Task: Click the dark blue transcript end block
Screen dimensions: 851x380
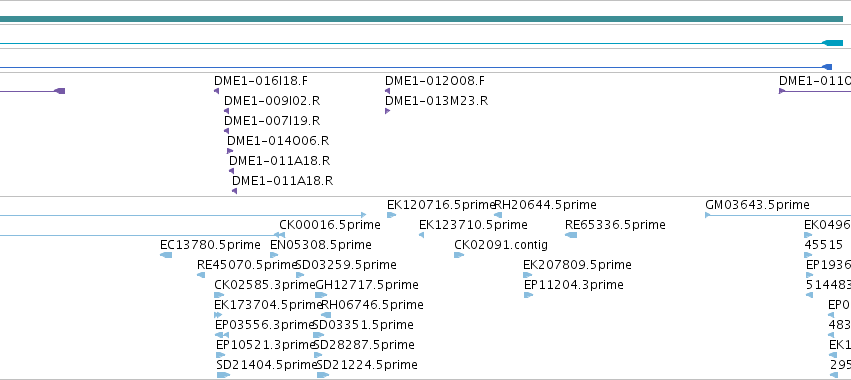Action: click(827, 67)
